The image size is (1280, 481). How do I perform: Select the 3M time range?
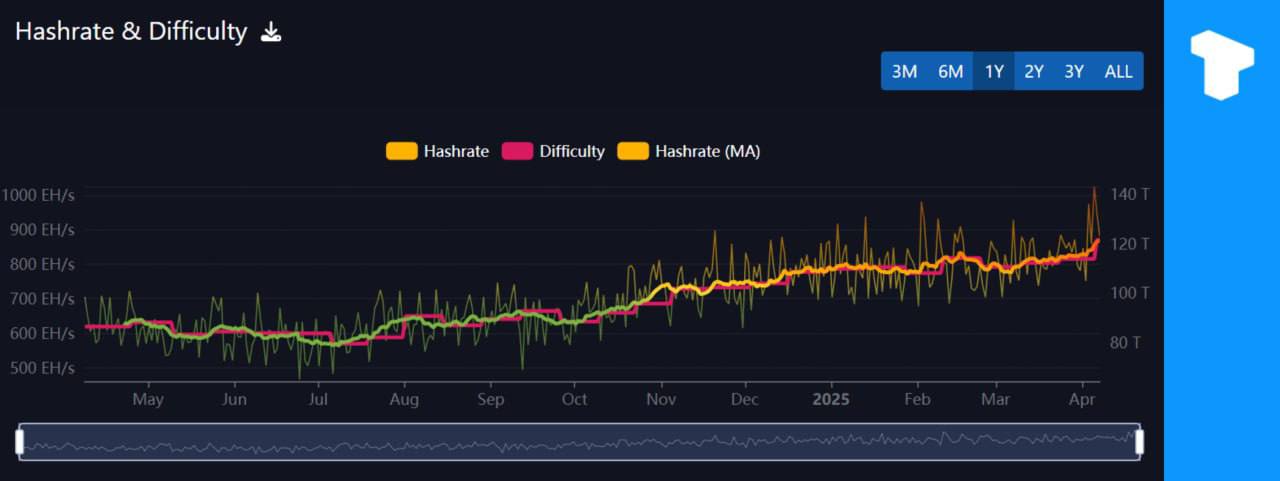point(904,71)
